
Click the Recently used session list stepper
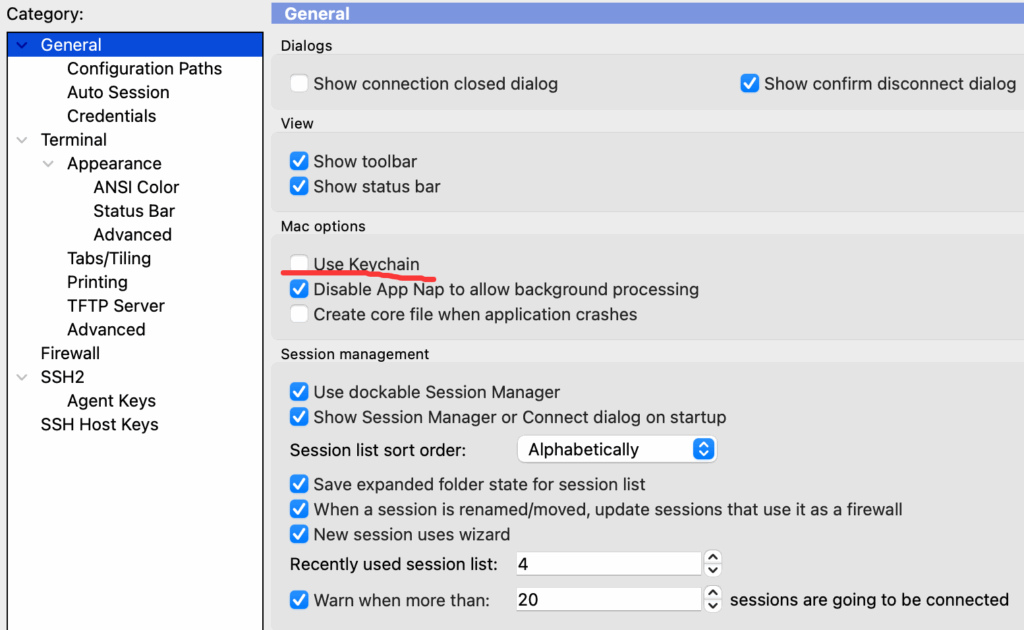coord(712,564)
